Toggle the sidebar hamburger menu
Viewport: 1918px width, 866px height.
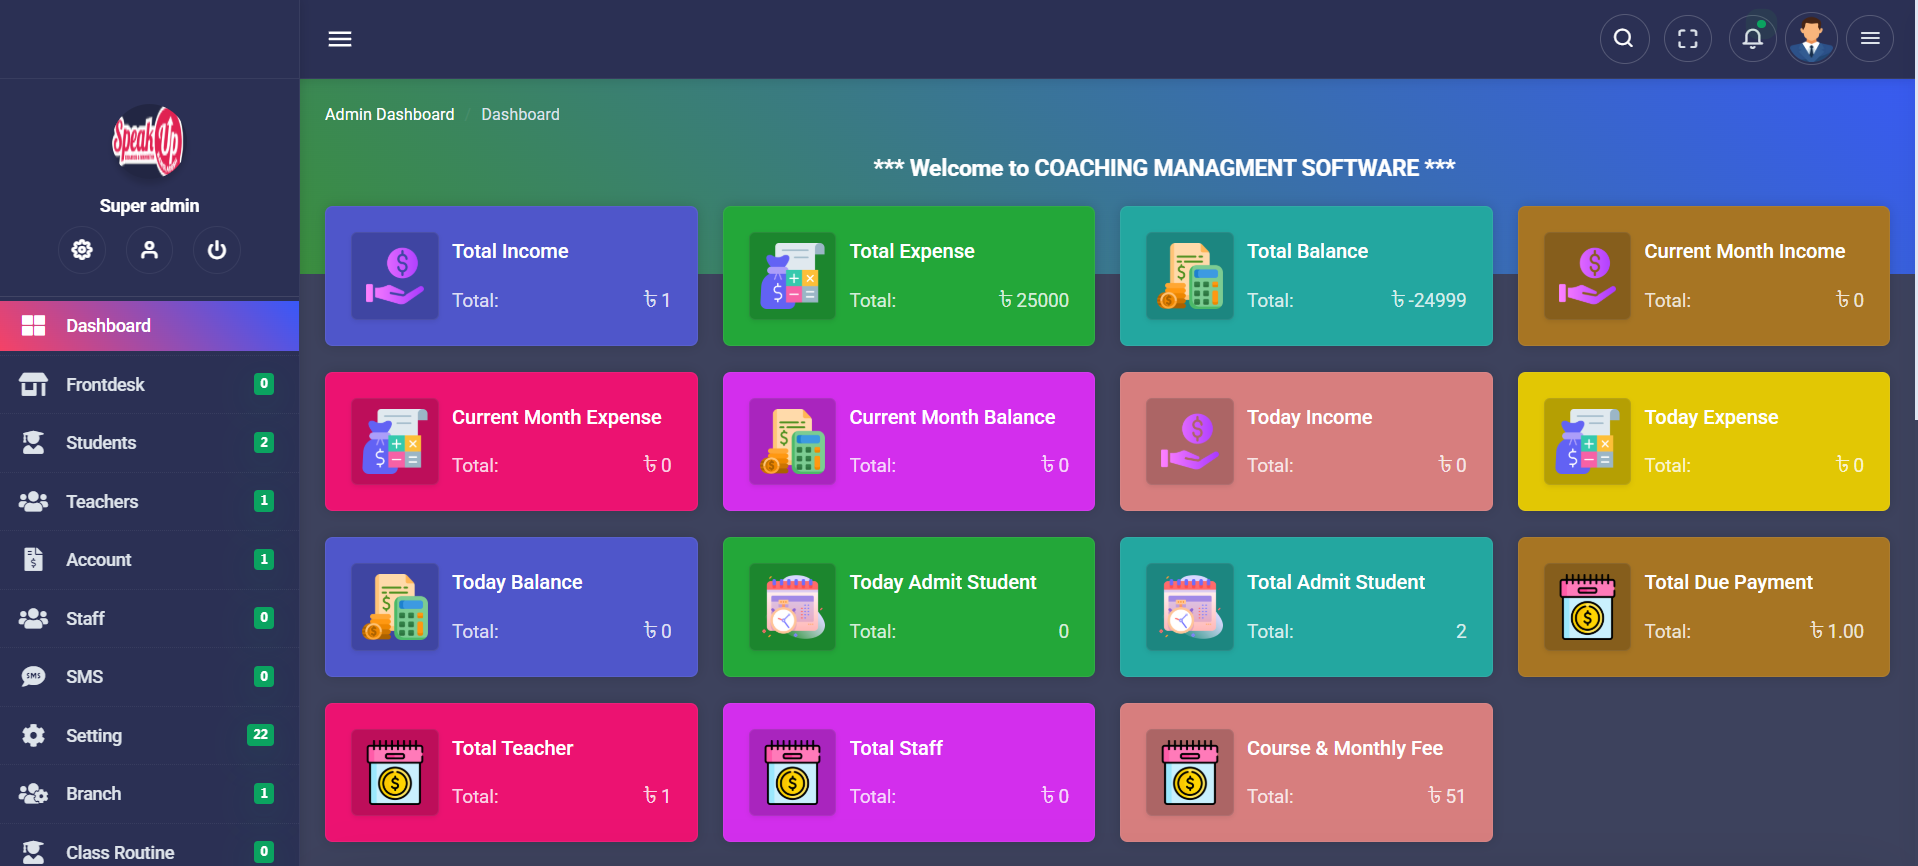click(x=340, y=39)
